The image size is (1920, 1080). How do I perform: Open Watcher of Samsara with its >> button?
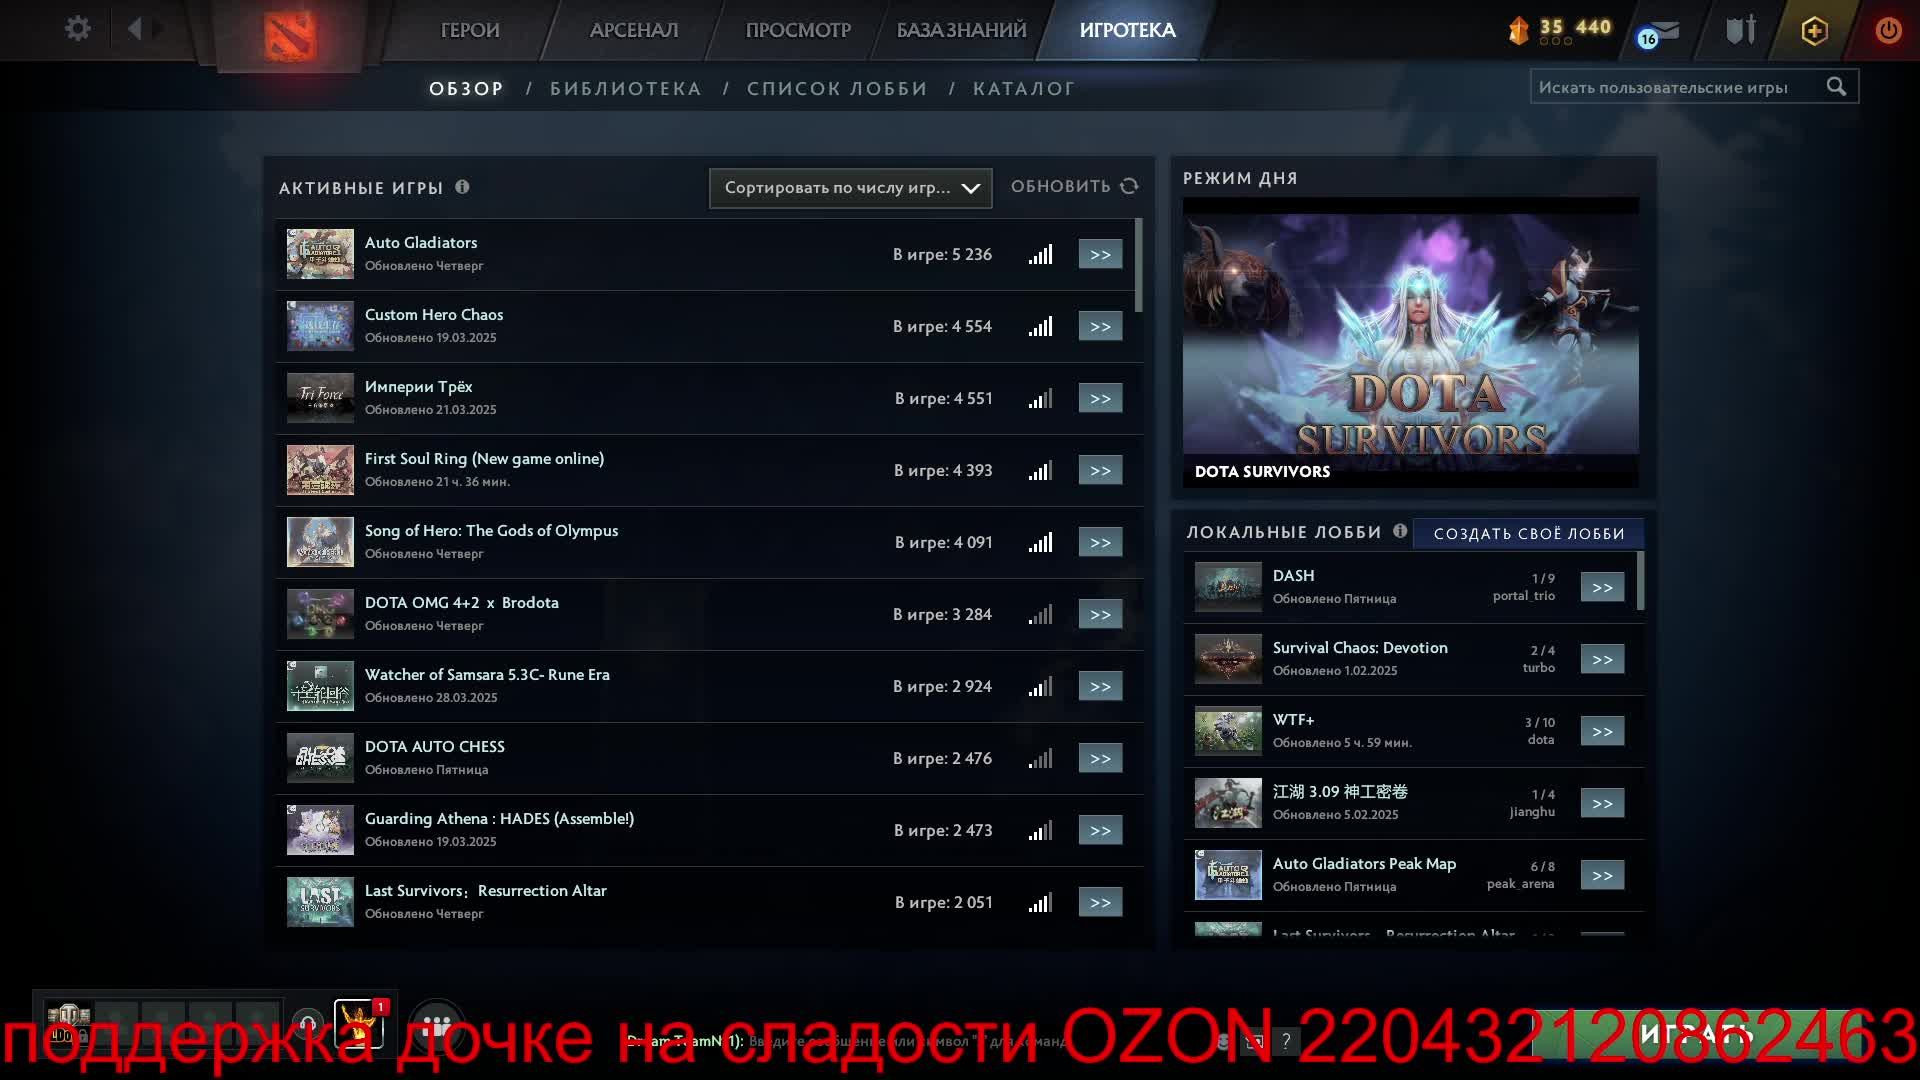(1100, 687)
